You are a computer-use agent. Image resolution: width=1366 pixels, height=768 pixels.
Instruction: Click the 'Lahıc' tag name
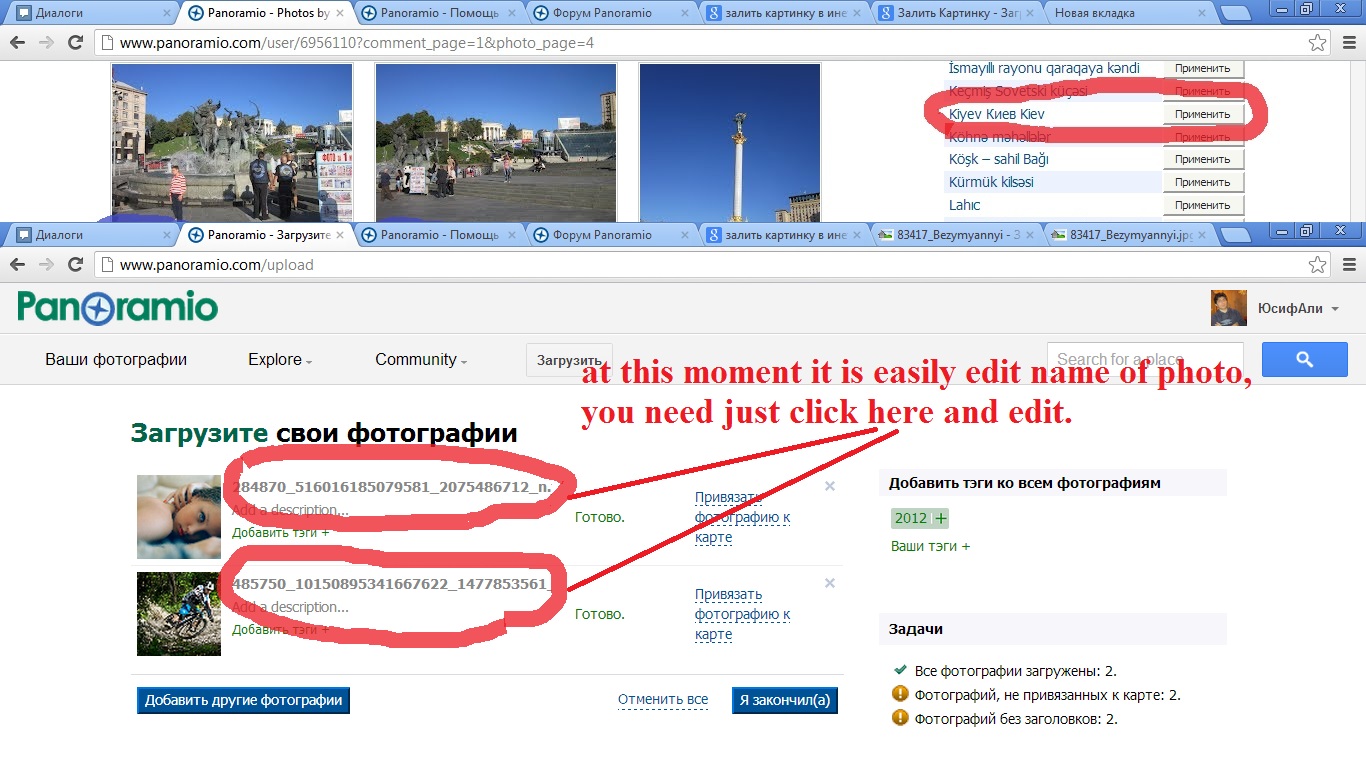click(965, 205)
